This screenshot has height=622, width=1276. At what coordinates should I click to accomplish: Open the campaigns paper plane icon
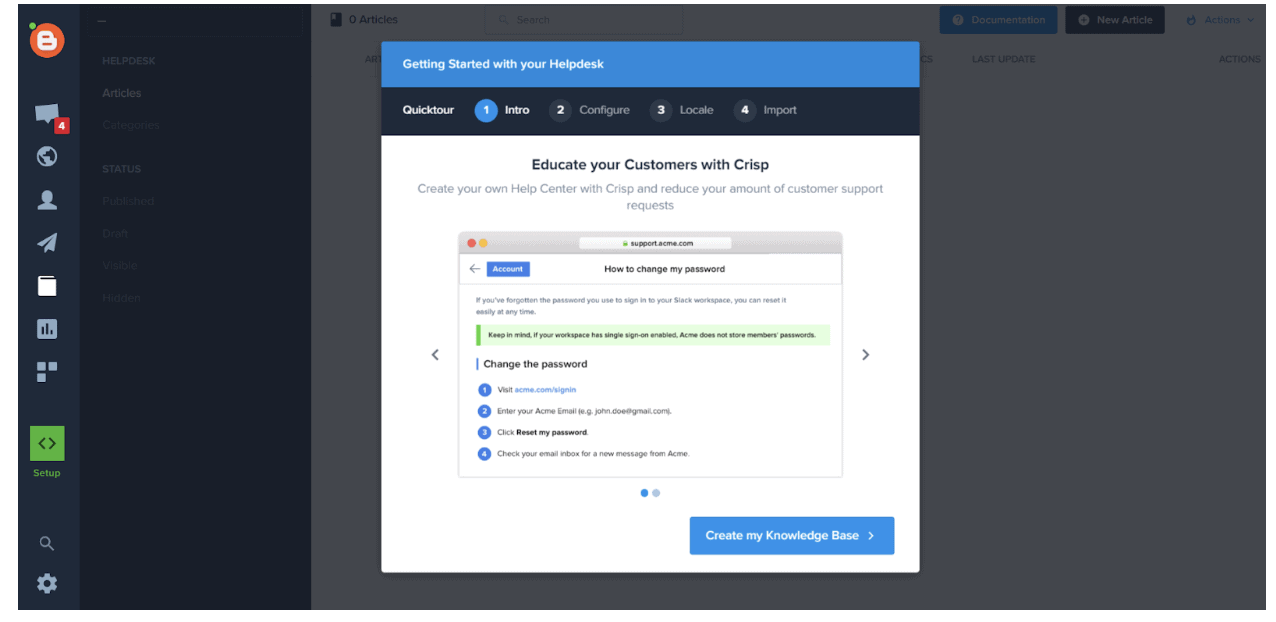pos(47,243)
